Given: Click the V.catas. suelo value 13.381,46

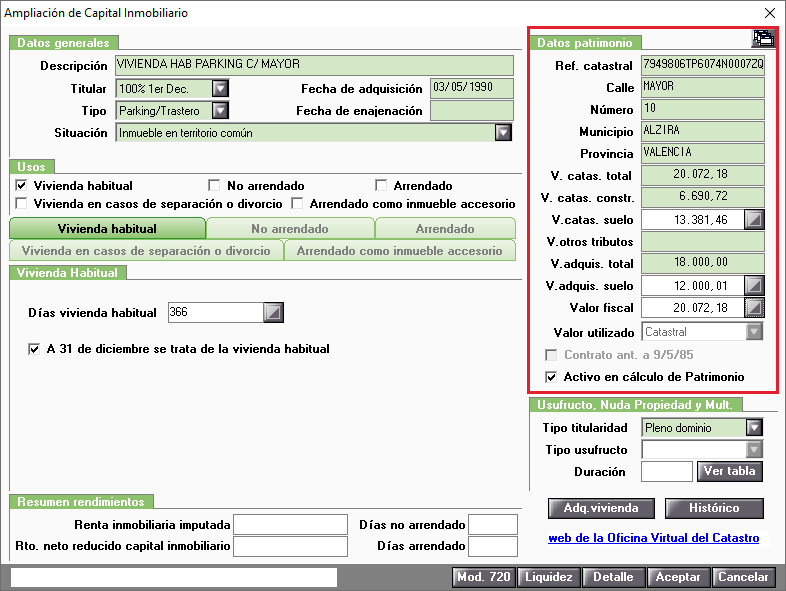Looking at the screenshot, I should 693,220.
